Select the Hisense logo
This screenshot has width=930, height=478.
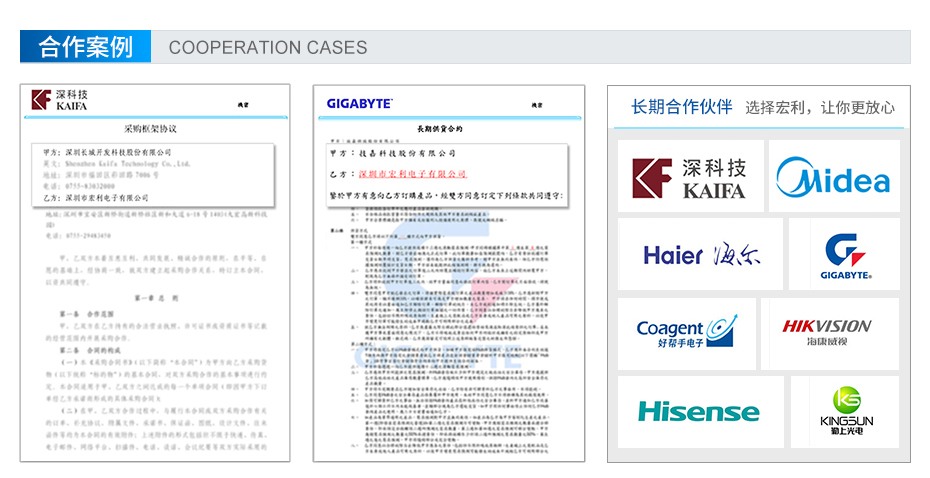(700, 412)
